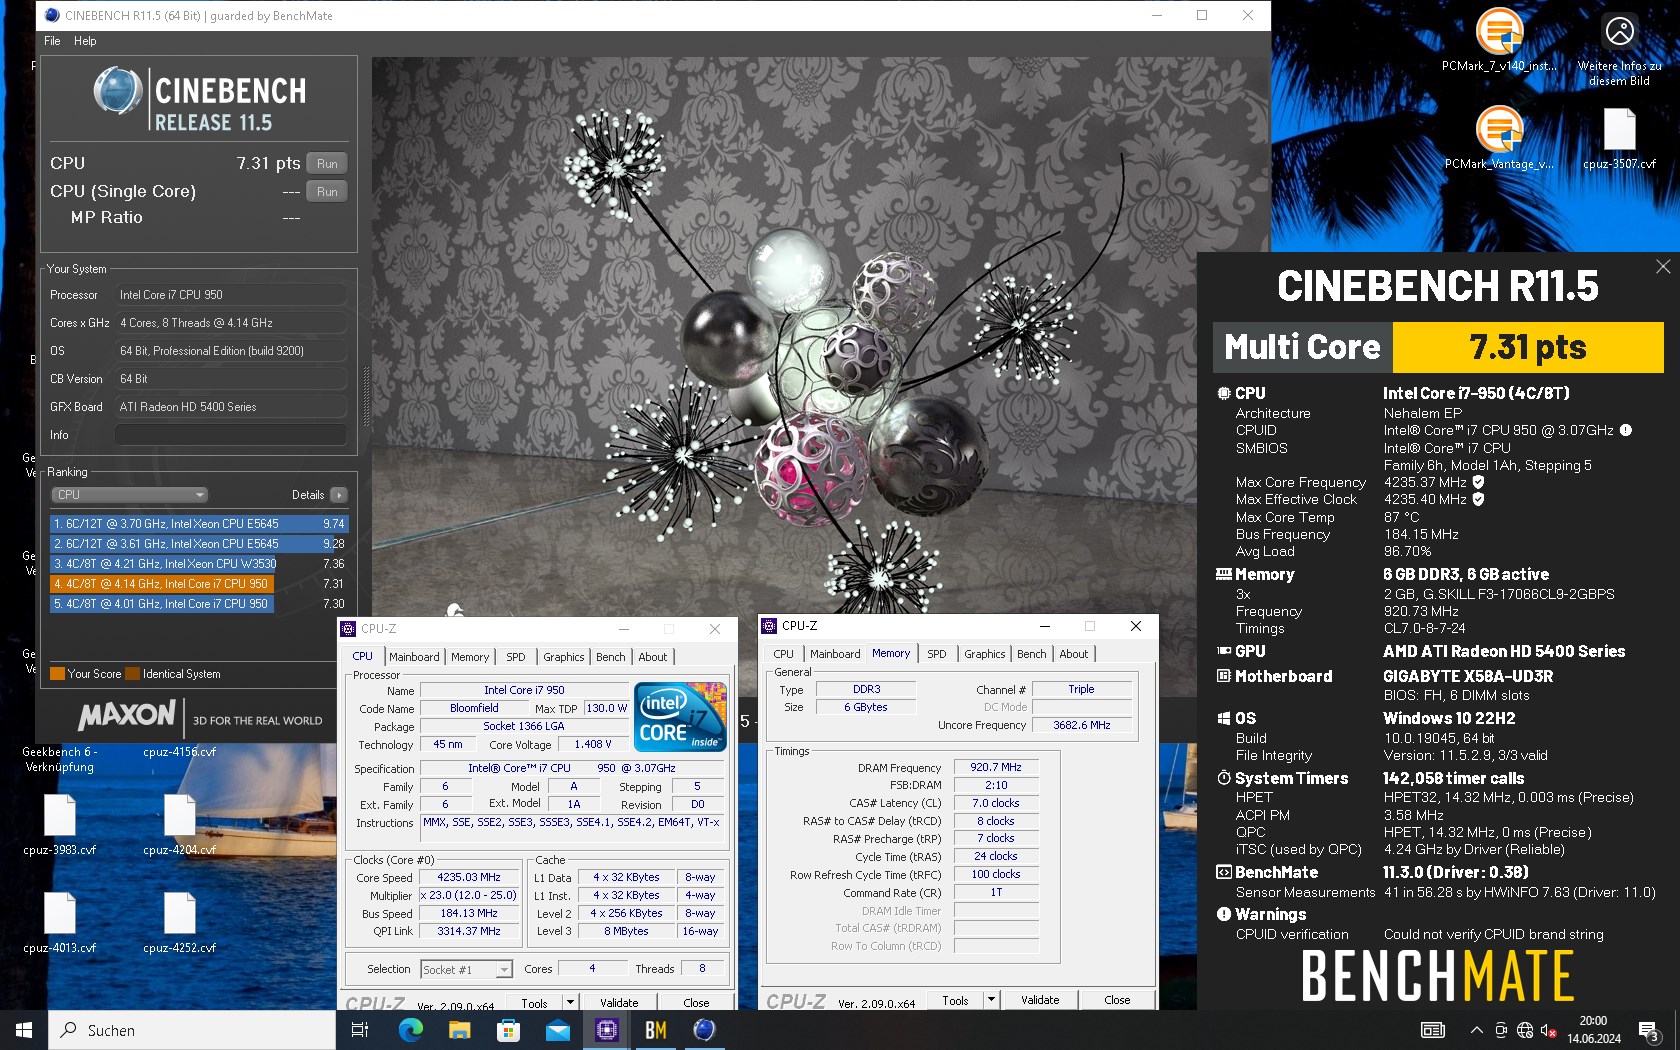Screen dimensions: 1680x1050
Task: Click network globe tray icon
Action: click(x=1524, y=1030)
